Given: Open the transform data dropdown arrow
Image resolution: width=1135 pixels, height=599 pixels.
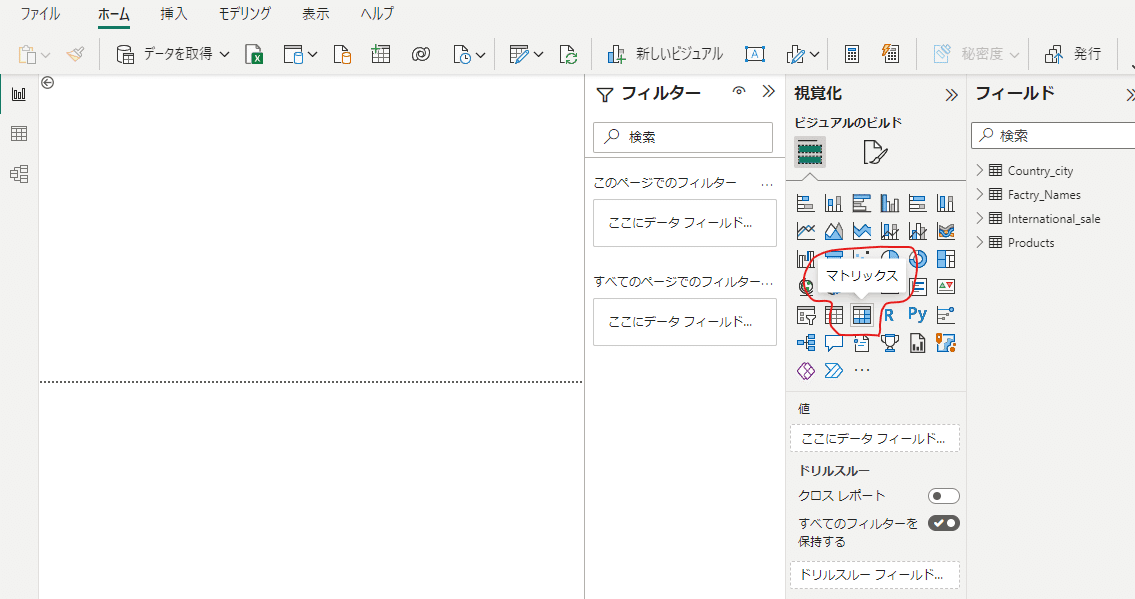Looking at the screenshot, I should (x=539, y=55).
